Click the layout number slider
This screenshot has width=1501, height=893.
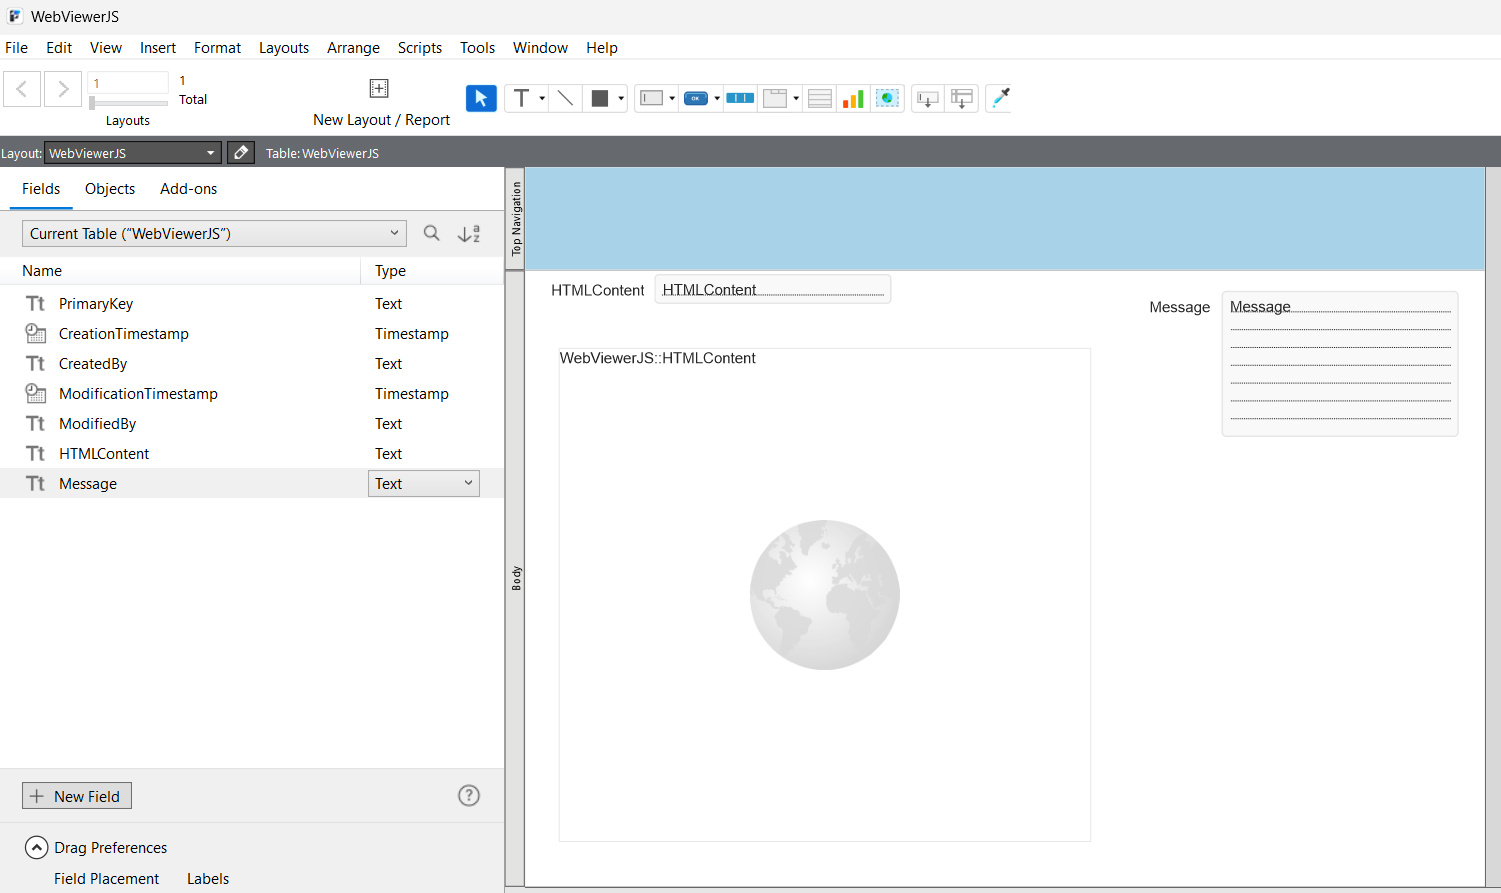(x=128, y=103)
